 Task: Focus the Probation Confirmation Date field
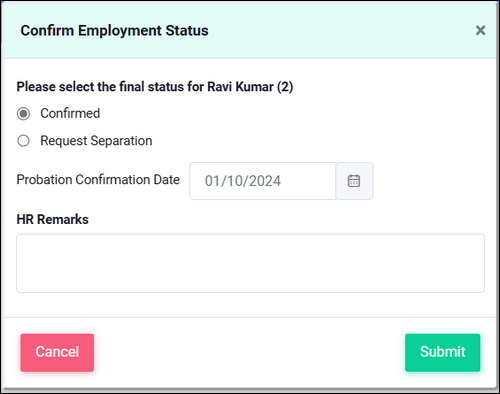(263, 181)
